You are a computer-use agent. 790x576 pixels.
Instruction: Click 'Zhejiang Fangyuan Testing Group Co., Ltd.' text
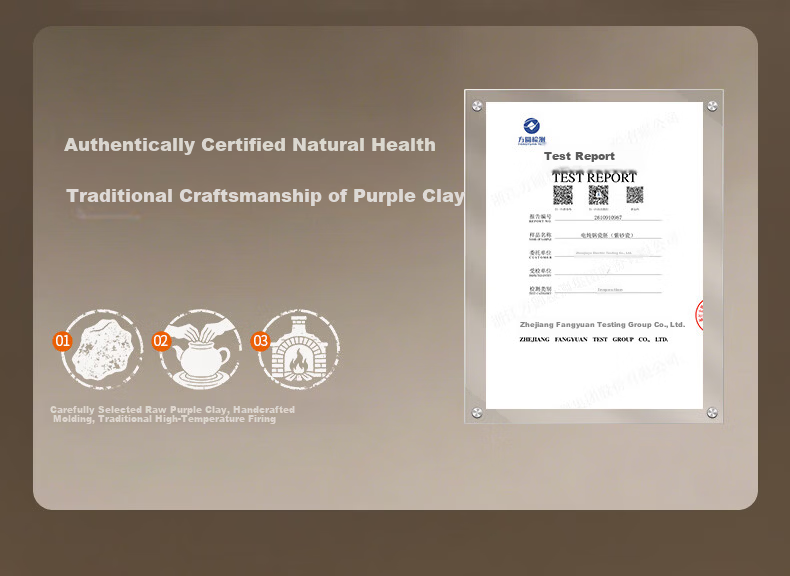[x=602, y=325]
